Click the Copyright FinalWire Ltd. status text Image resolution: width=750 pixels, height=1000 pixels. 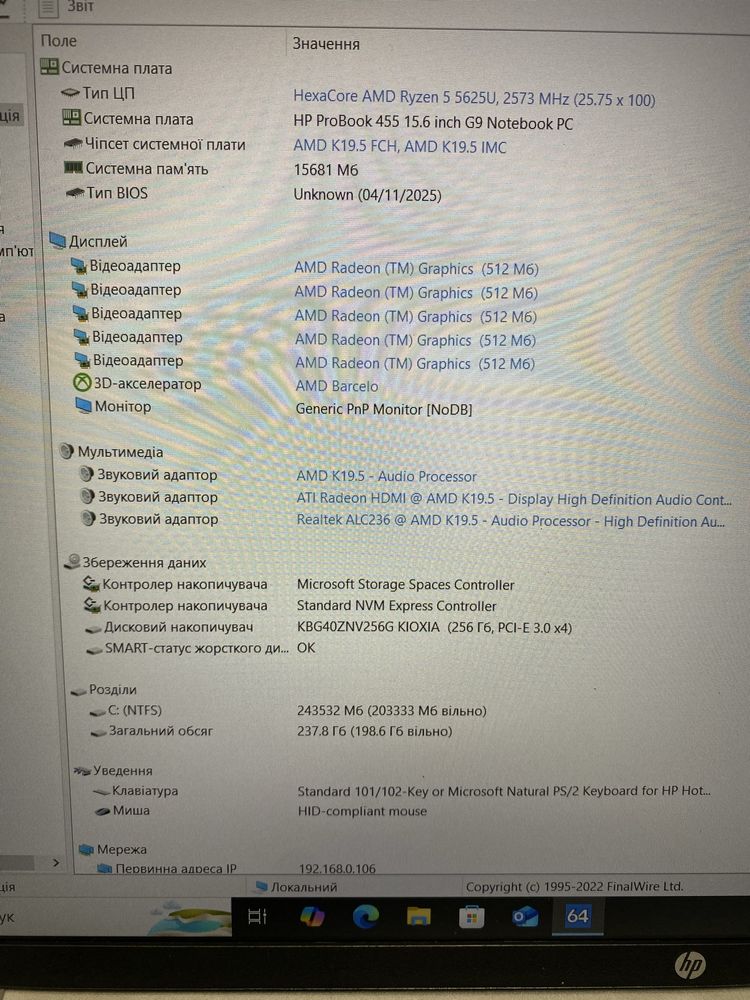pyautogui.click(x=575, y=886)
